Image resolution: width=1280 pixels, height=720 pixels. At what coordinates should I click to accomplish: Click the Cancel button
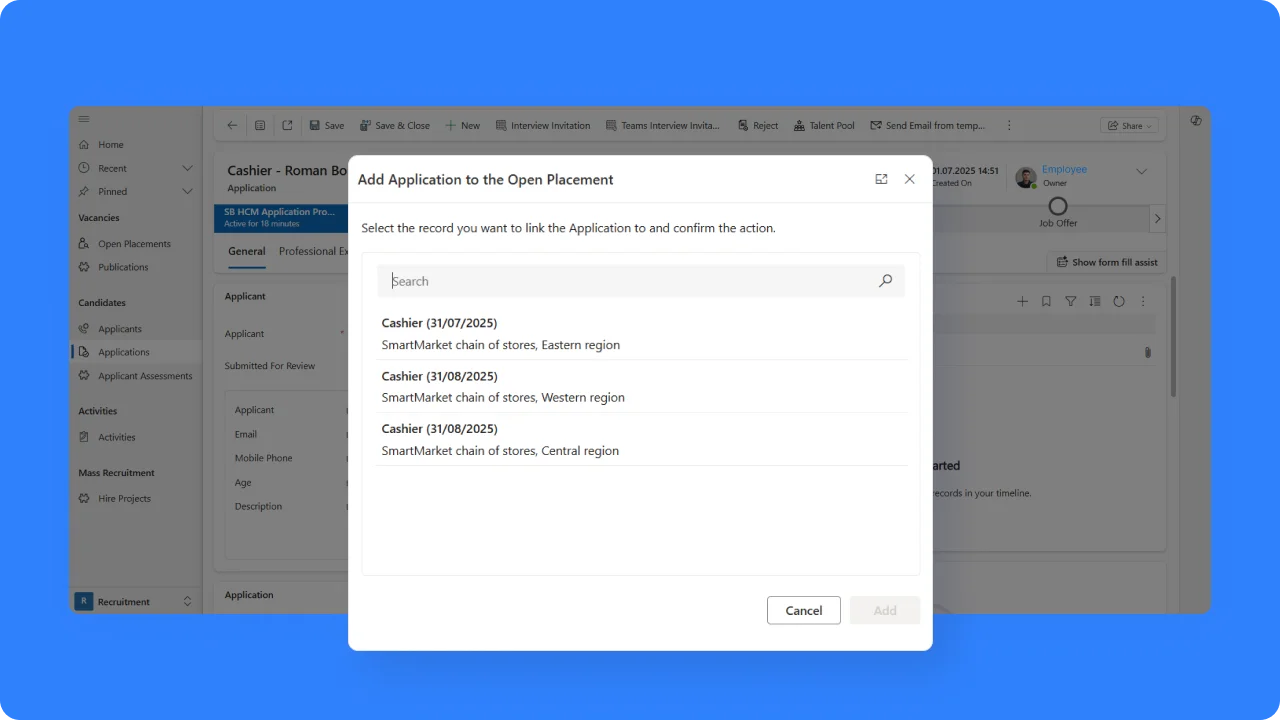tap(803, 610)
